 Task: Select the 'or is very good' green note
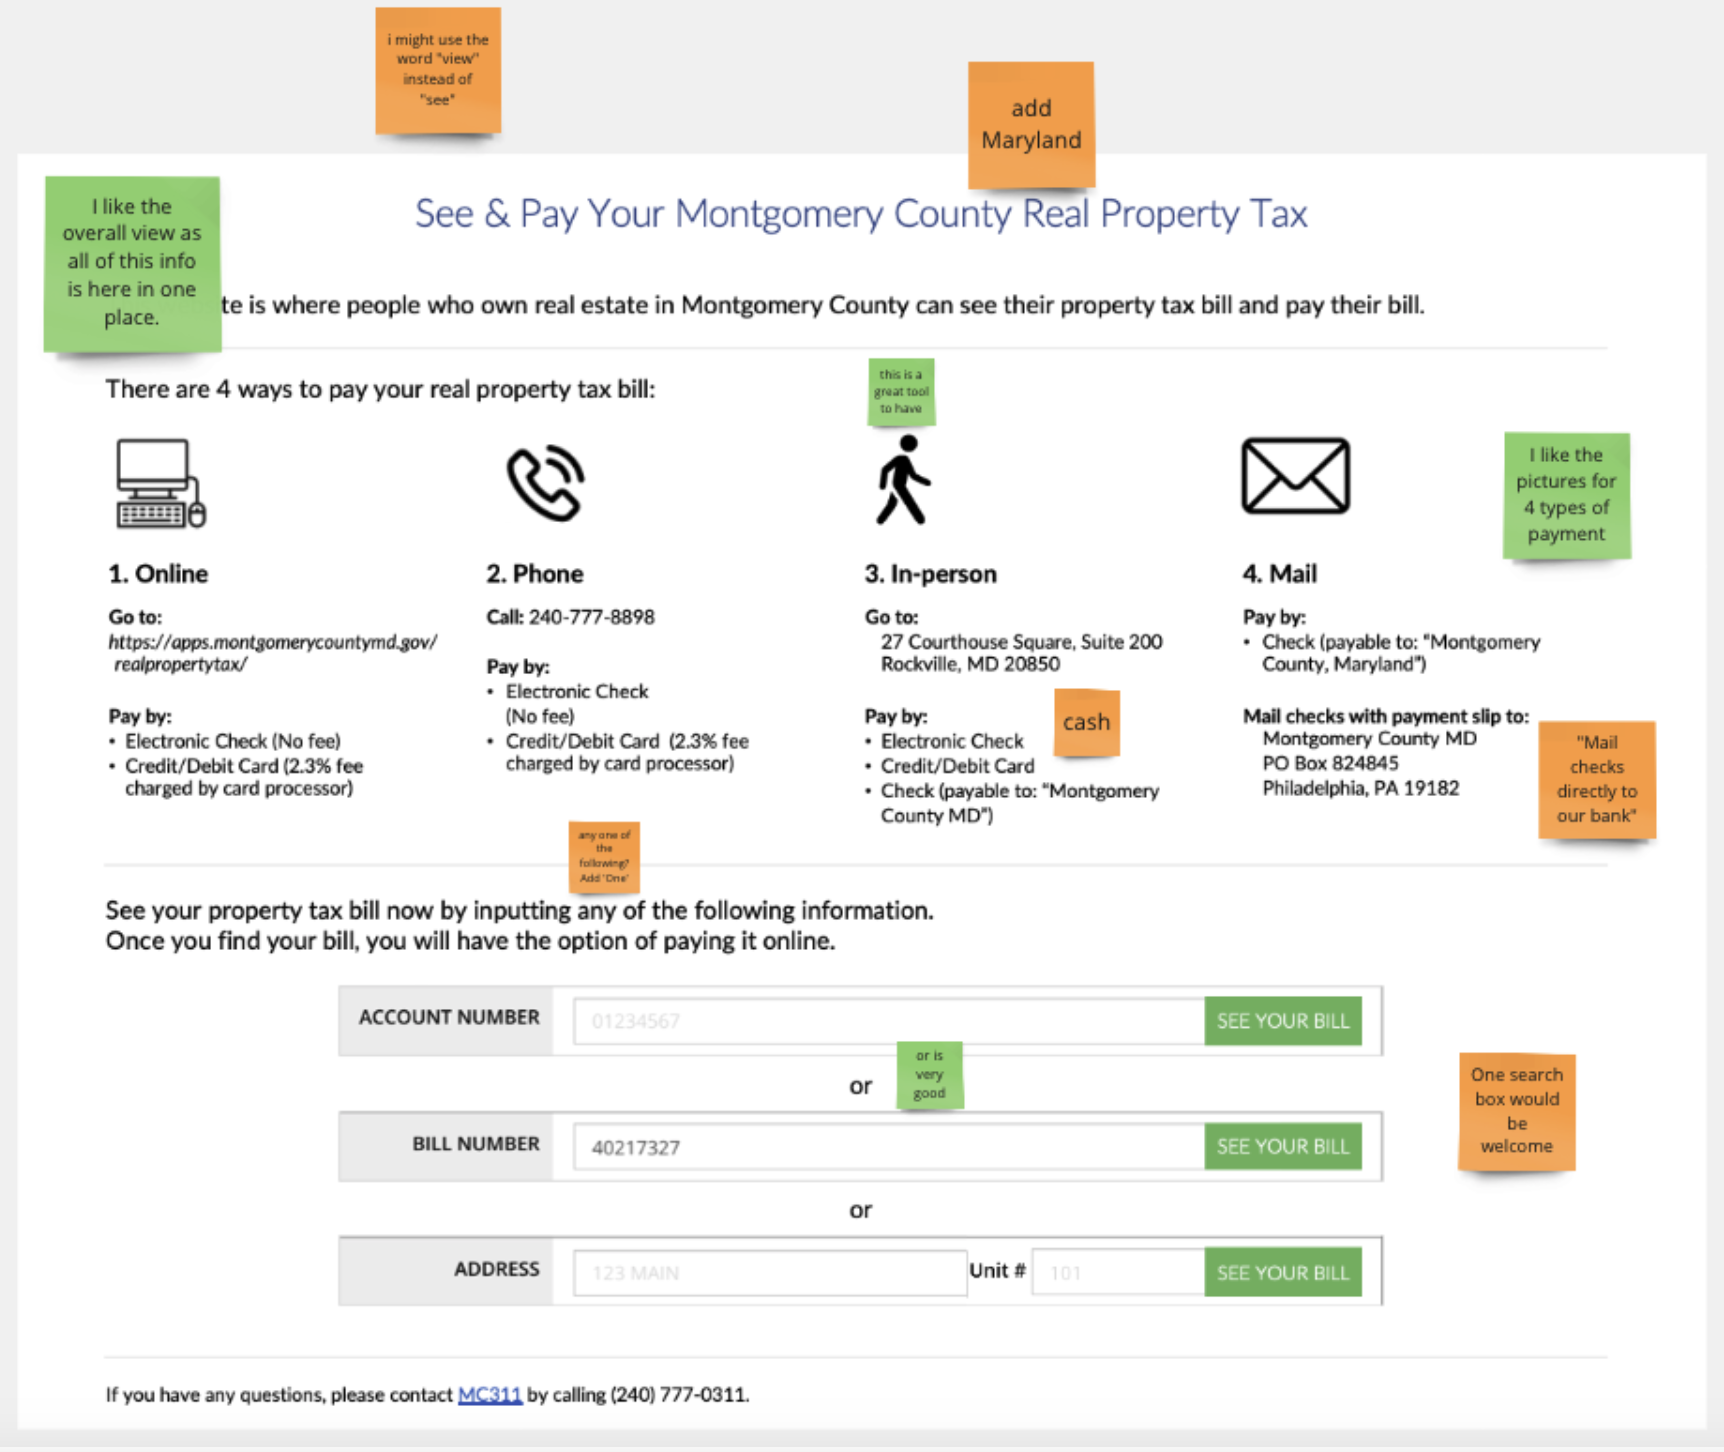tap(929, 1075)
